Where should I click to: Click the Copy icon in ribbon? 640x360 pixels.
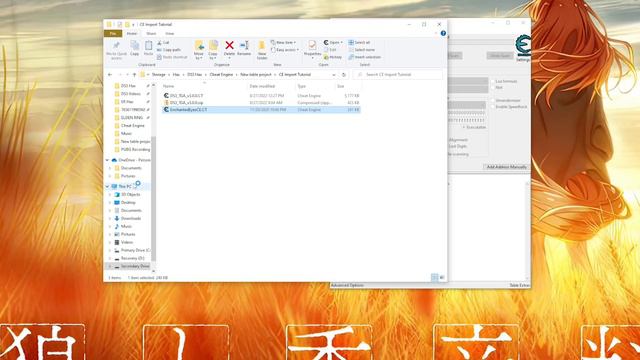coord(134,45)
